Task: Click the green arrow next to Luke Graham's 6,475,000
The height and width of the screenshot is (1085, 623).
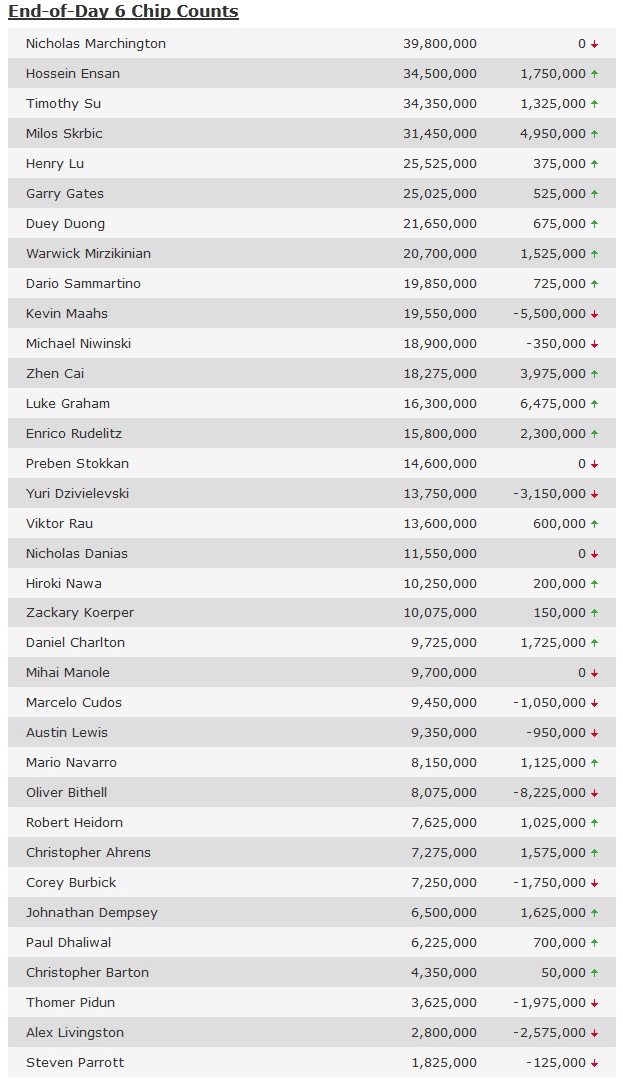Action: (x=594, y=404)
